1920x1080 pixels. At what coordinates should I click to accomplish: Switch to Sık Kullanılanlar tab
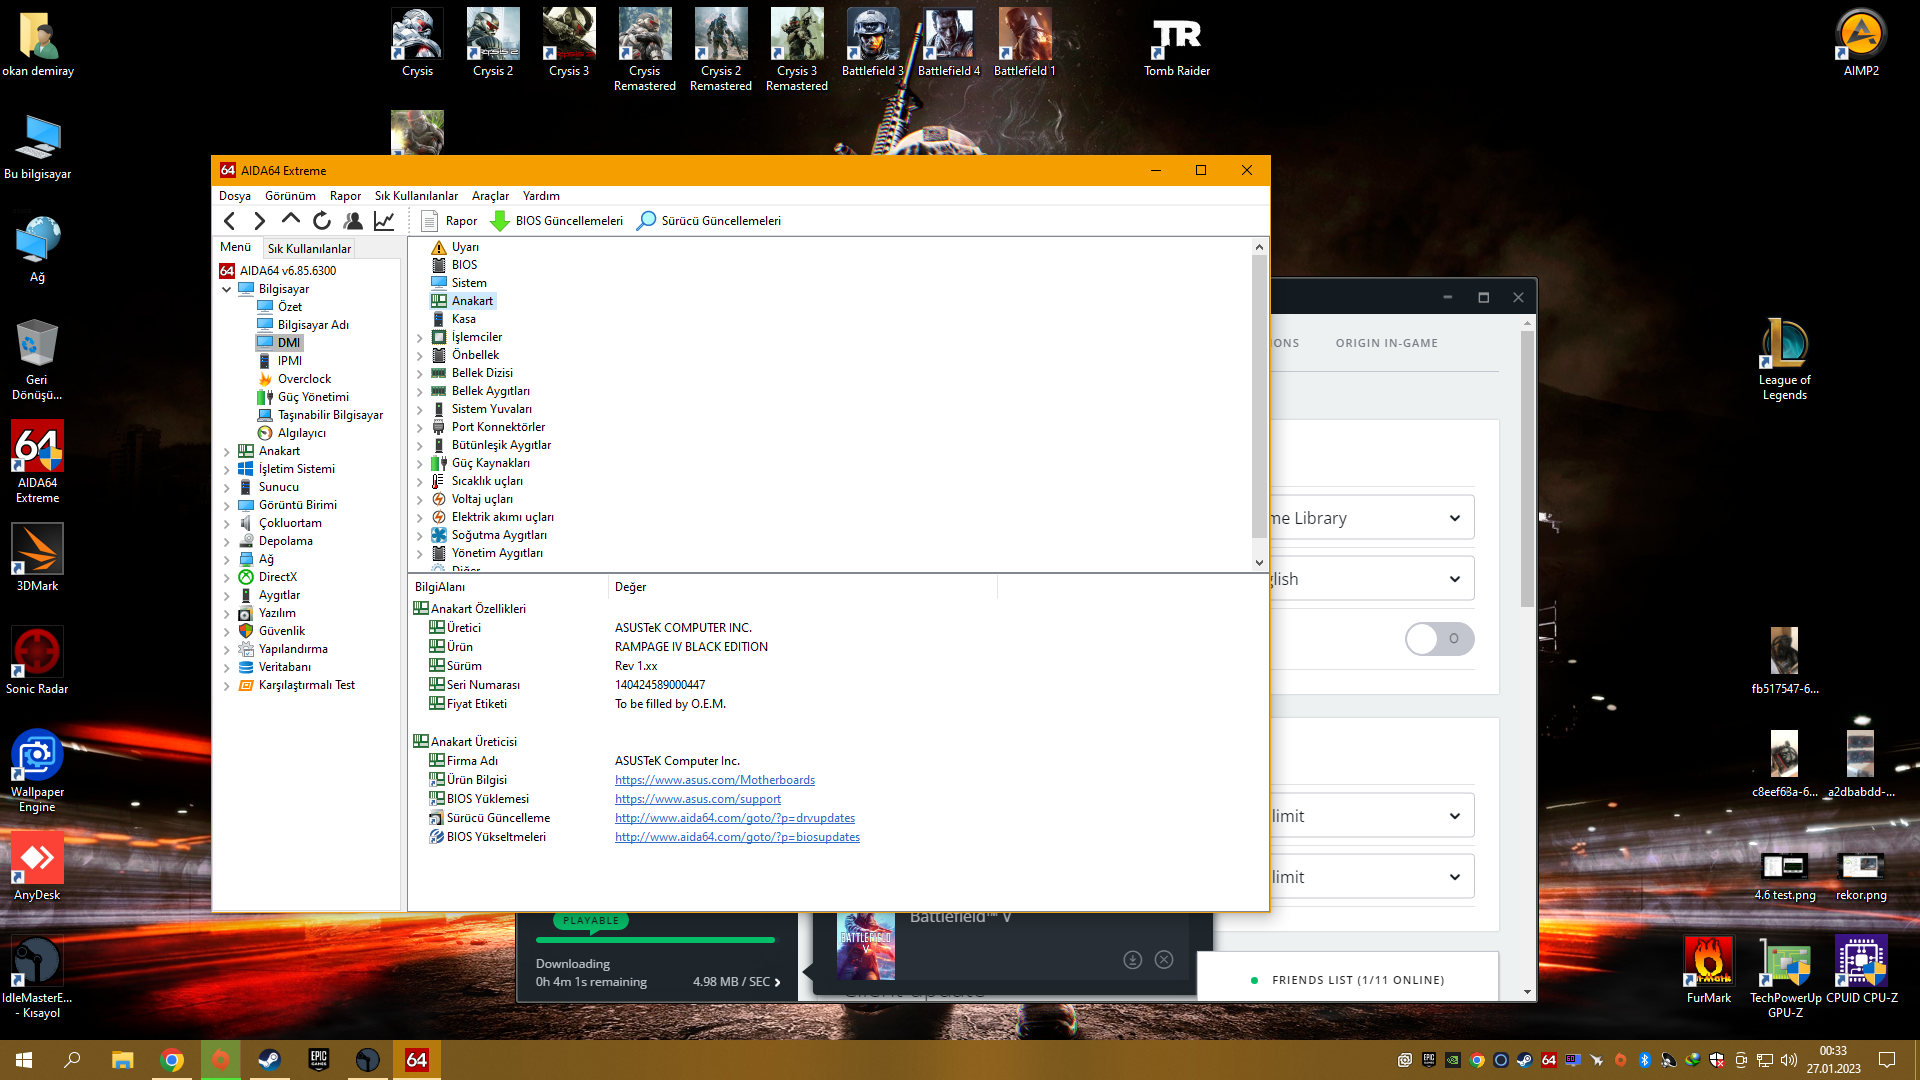[x=309, y=248]
